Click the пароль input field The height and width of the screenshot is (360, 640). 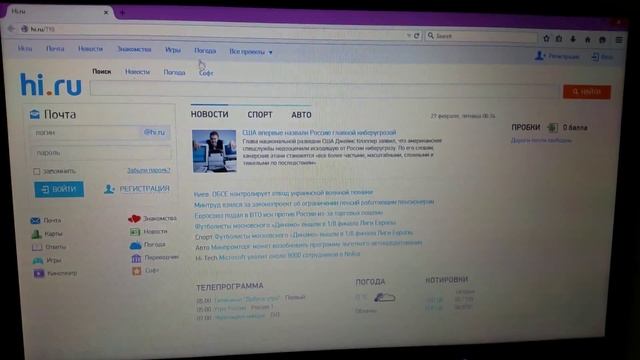(x=101, y=153)
